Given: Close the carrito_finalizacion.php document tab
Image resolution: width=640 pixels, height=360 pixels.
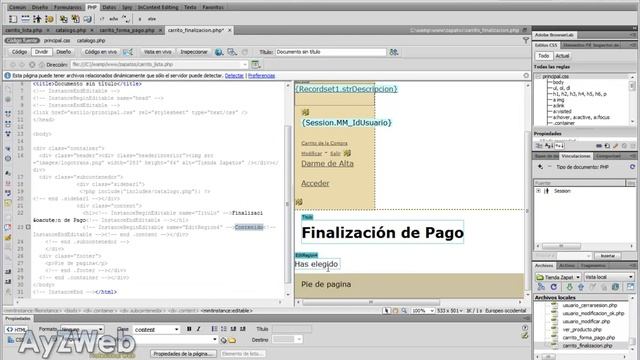Looking at the screenshot, I should click(230, 30).
